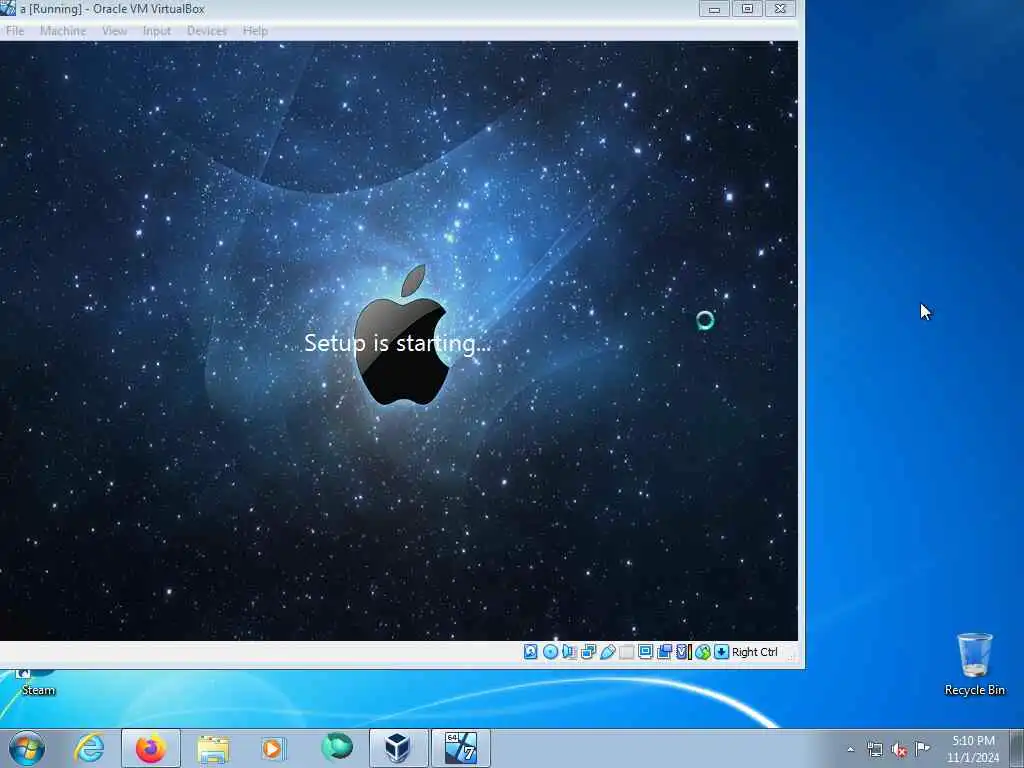1024x768 pixels.
Task: Open the Devices menu in VirtualBox
Action: point(206,31)
